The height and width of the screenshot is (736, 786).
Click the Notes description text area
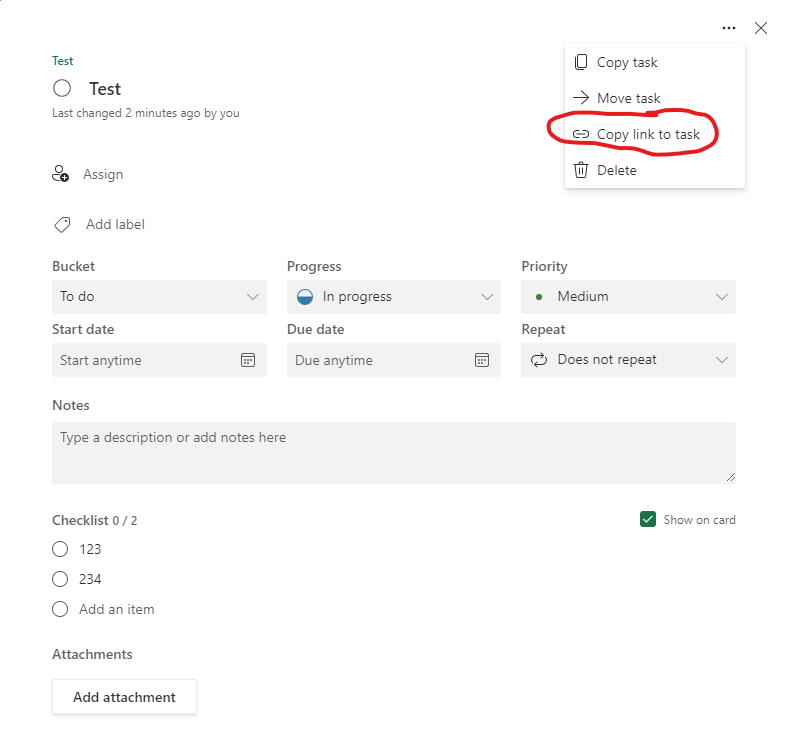(x=394, y=453)
